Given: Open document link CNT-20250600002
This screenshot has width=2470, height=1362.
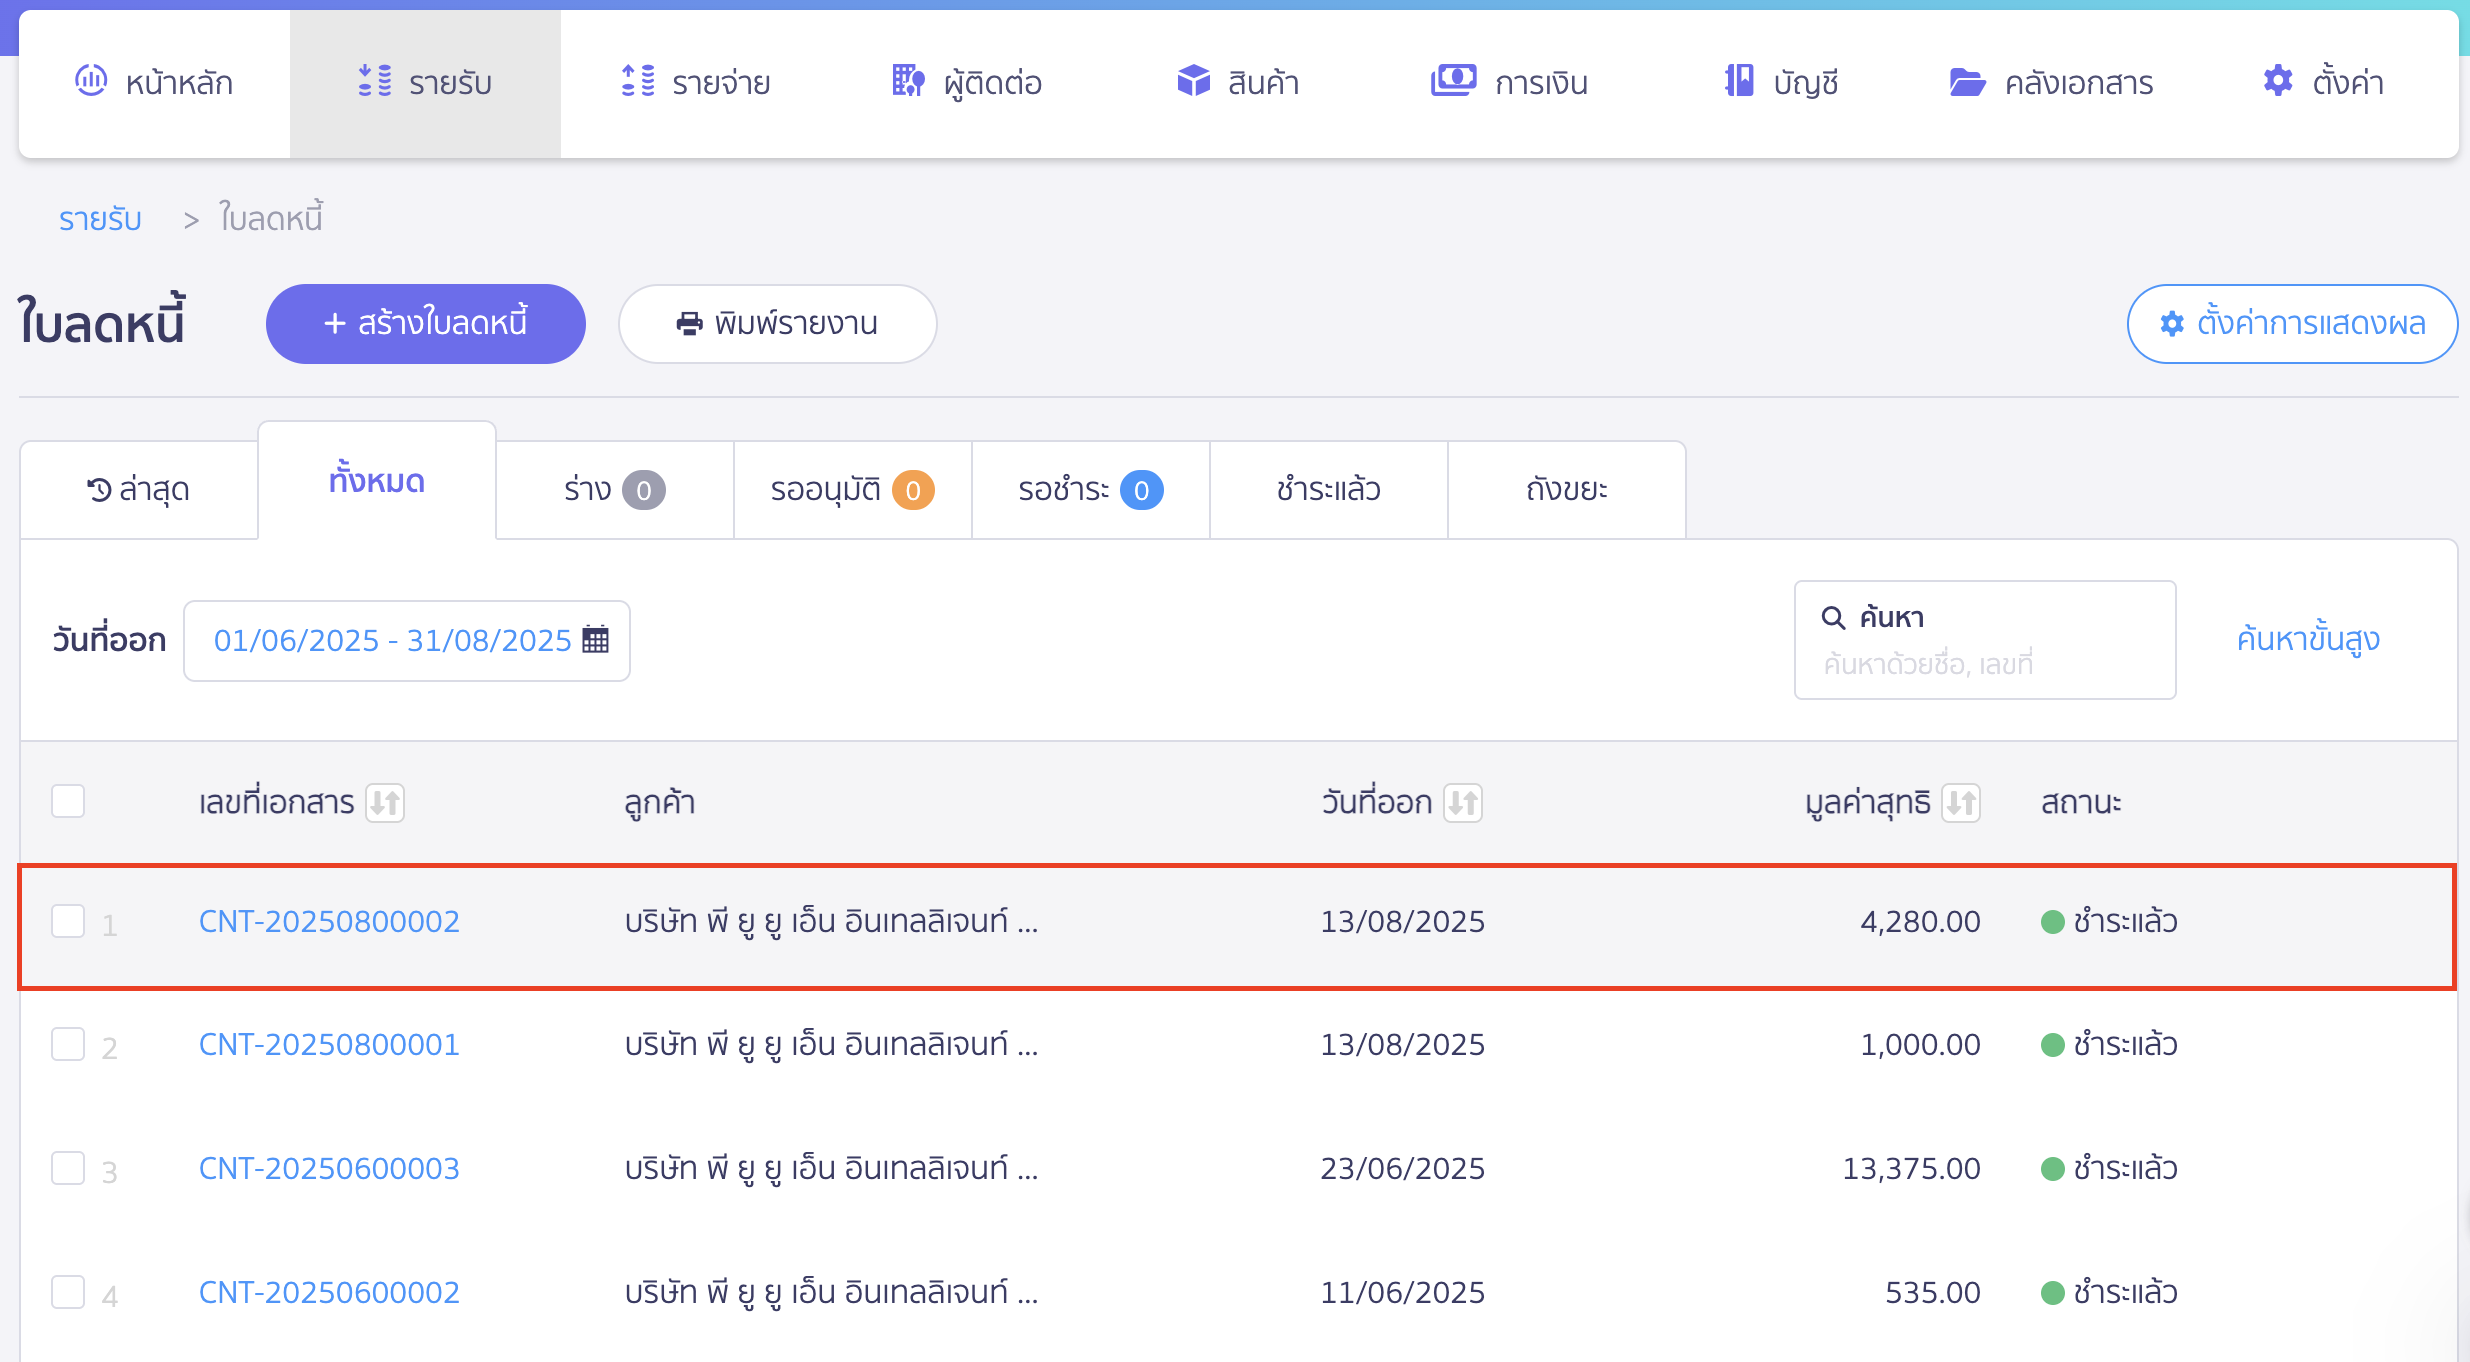Looking at the screenshot, I should pyautogui.click(x=329, y=1292).
